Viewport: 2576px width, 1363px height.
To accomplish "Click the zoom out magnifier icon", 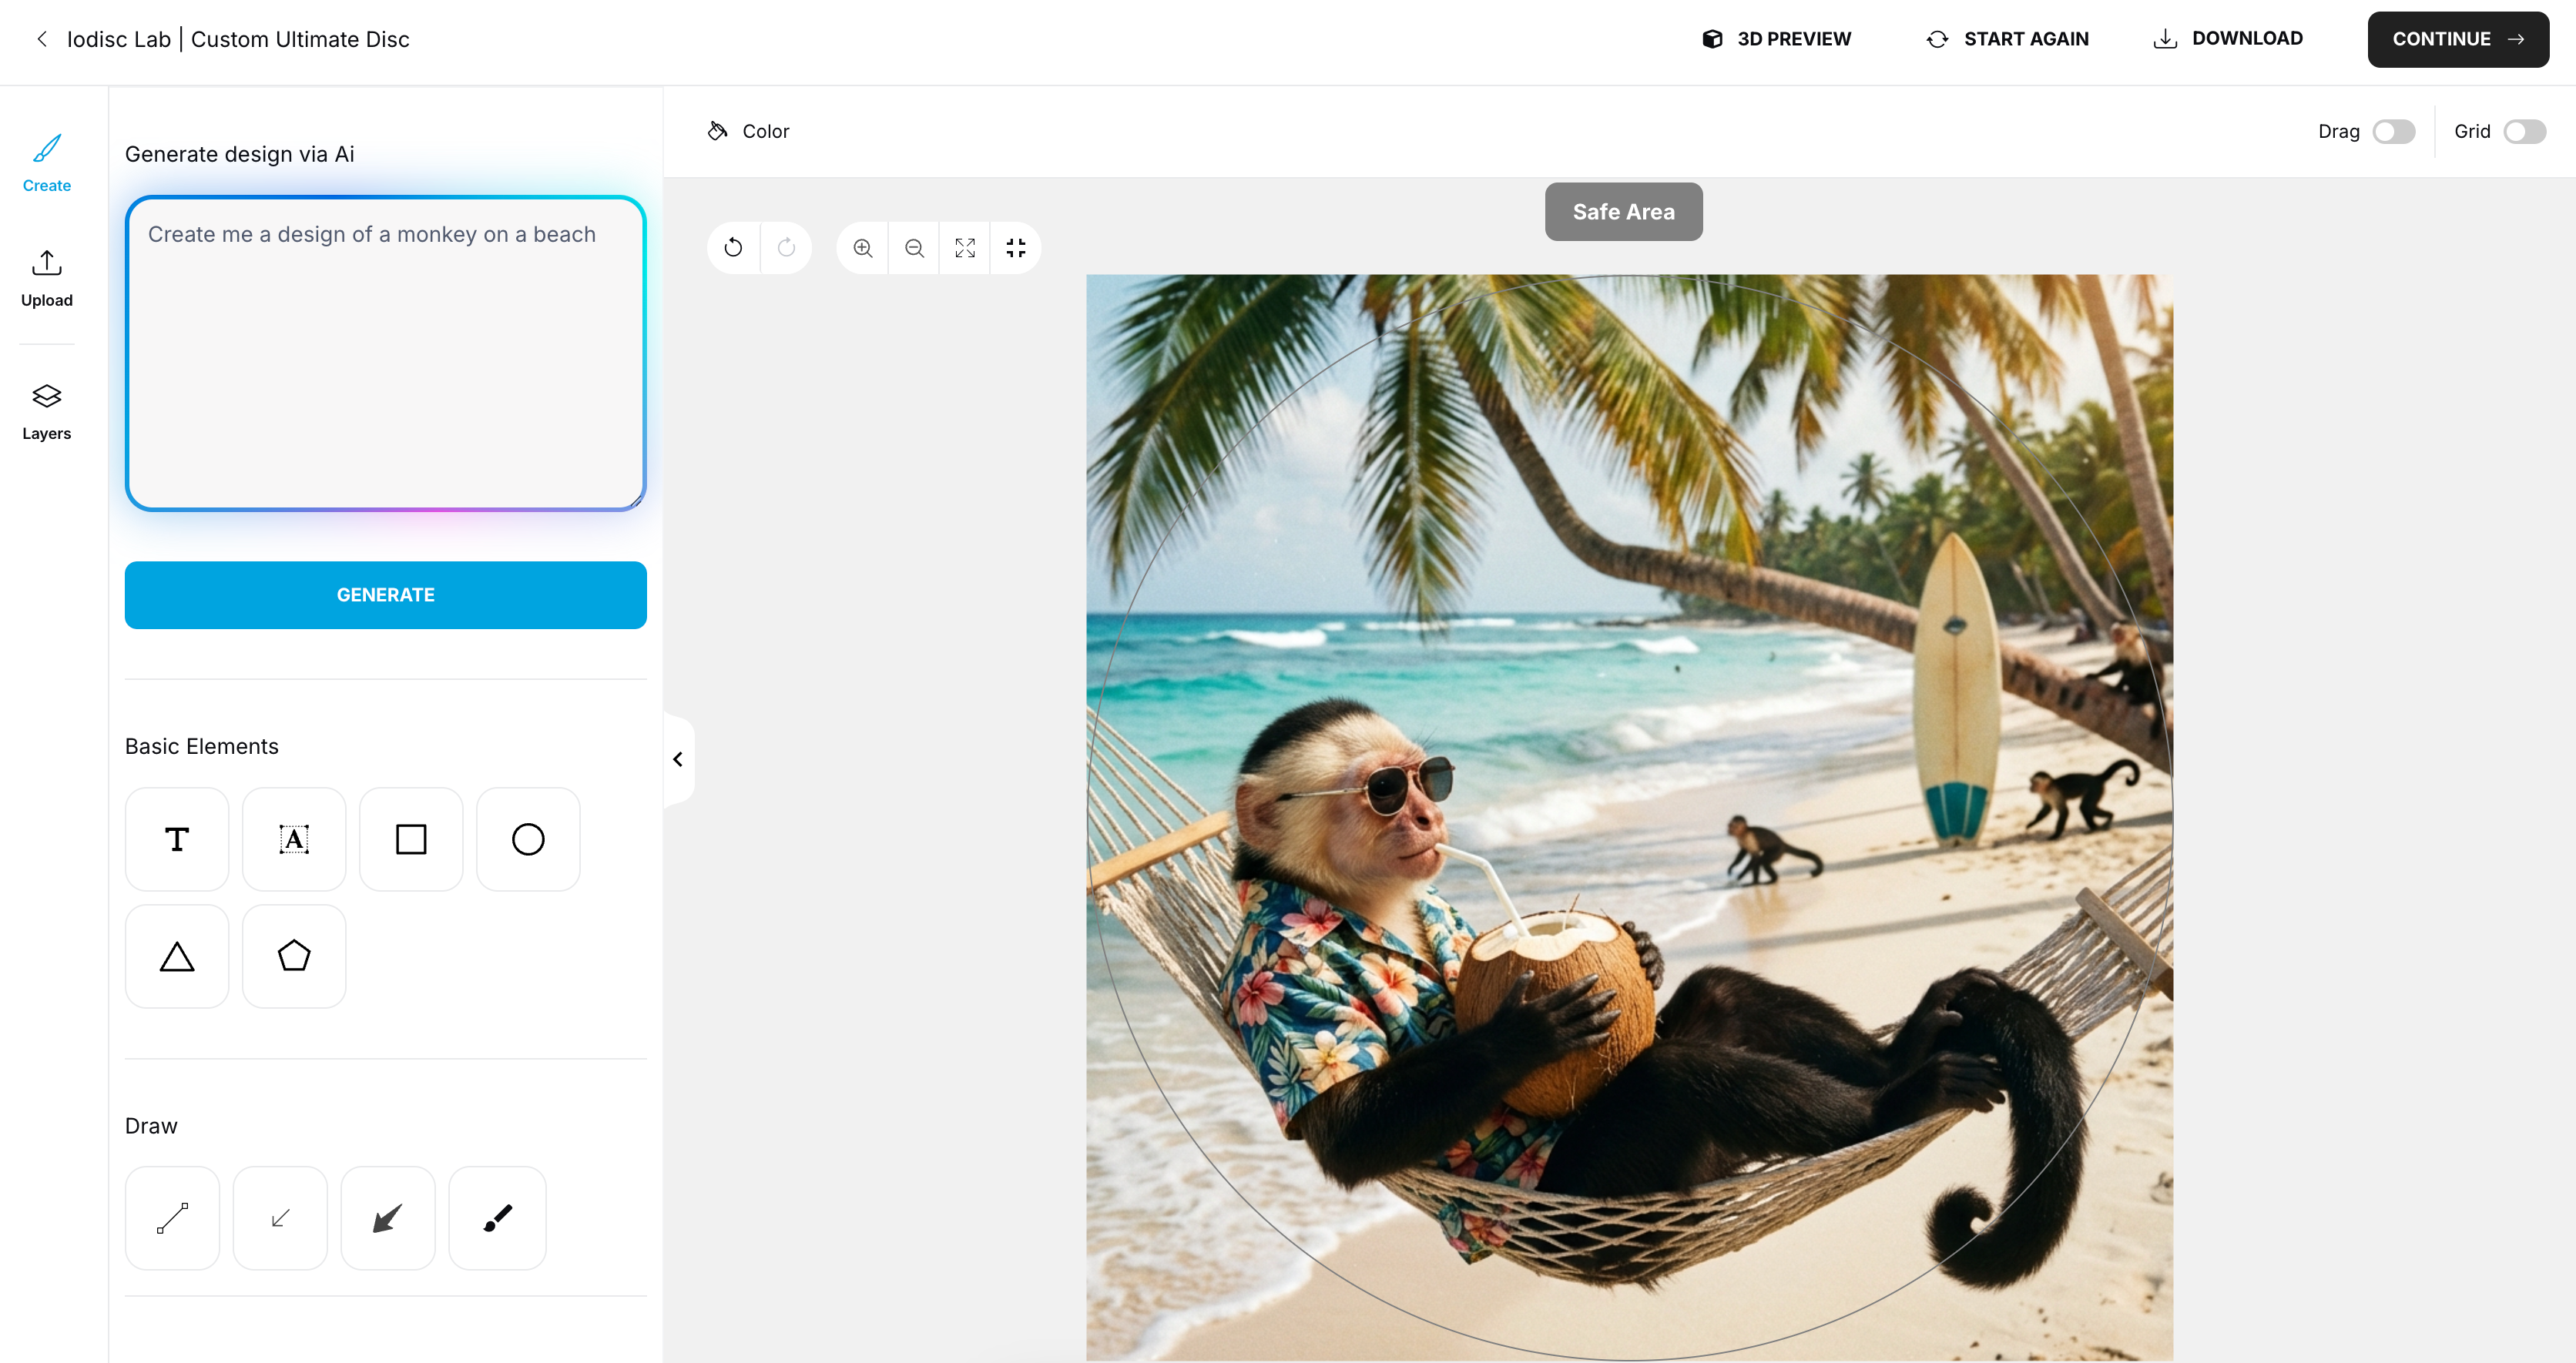I will tap(914, 248).
